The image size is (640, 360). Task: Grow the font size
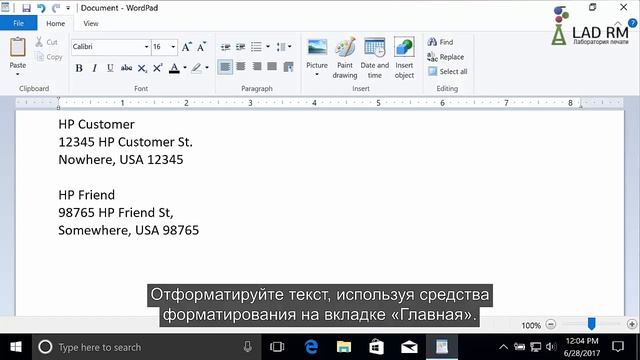(x=187, y=47)
